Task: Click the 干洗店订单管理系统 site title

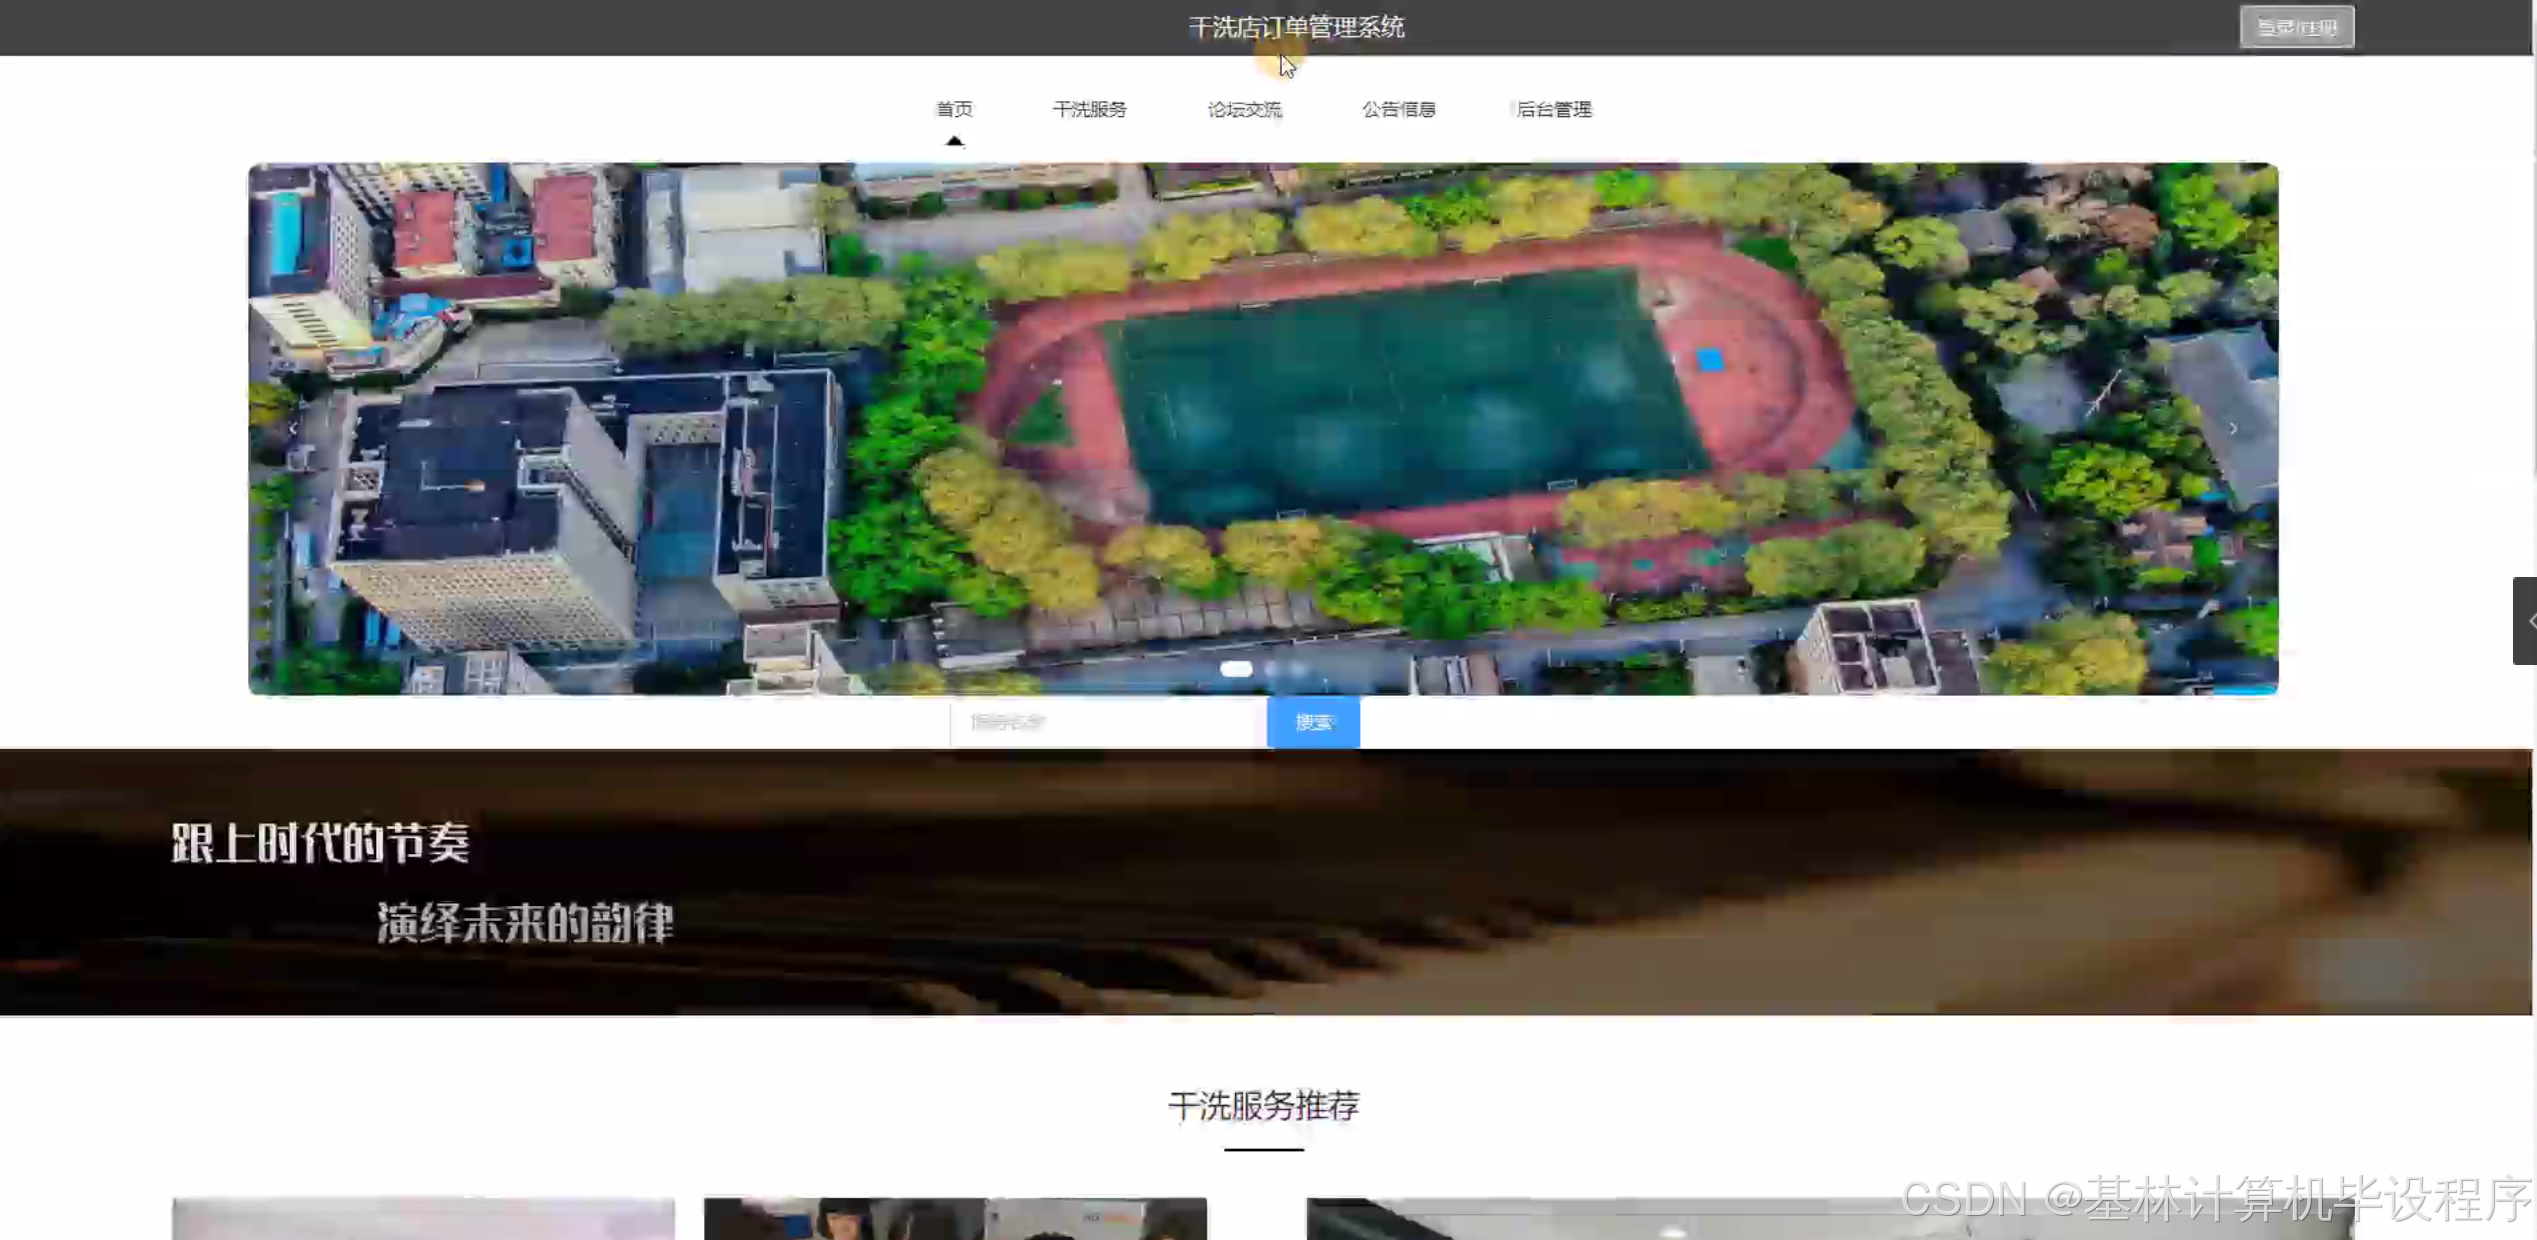Action: pos(1296,27)
